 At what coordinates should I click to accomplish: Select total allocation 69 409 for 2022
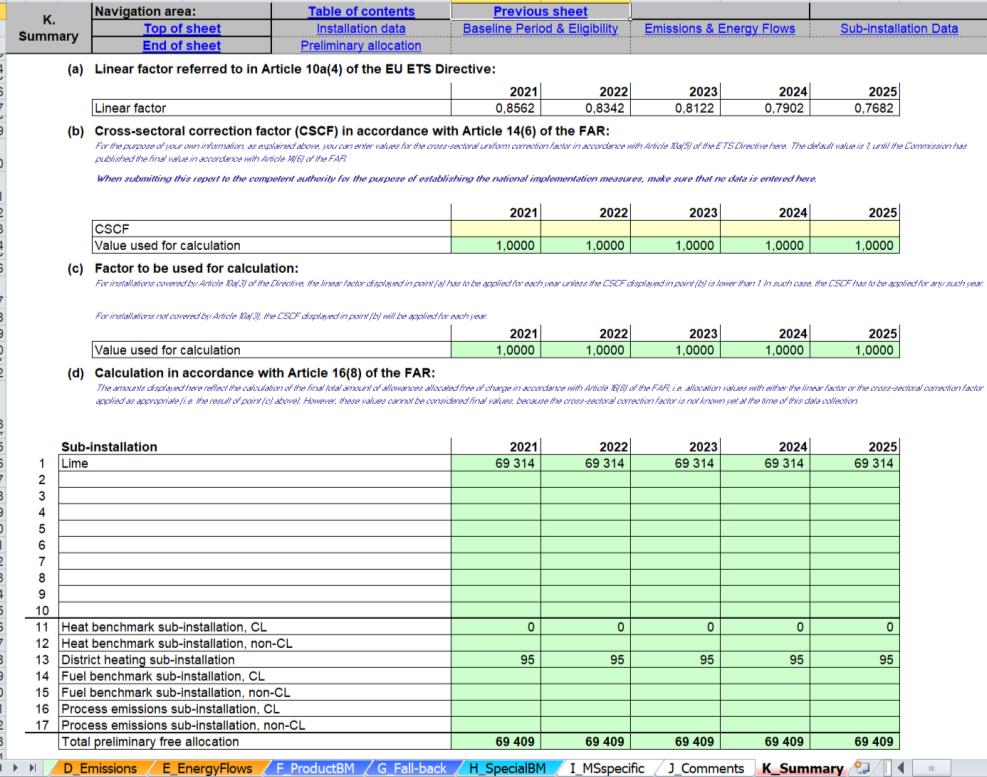[585, 742]
